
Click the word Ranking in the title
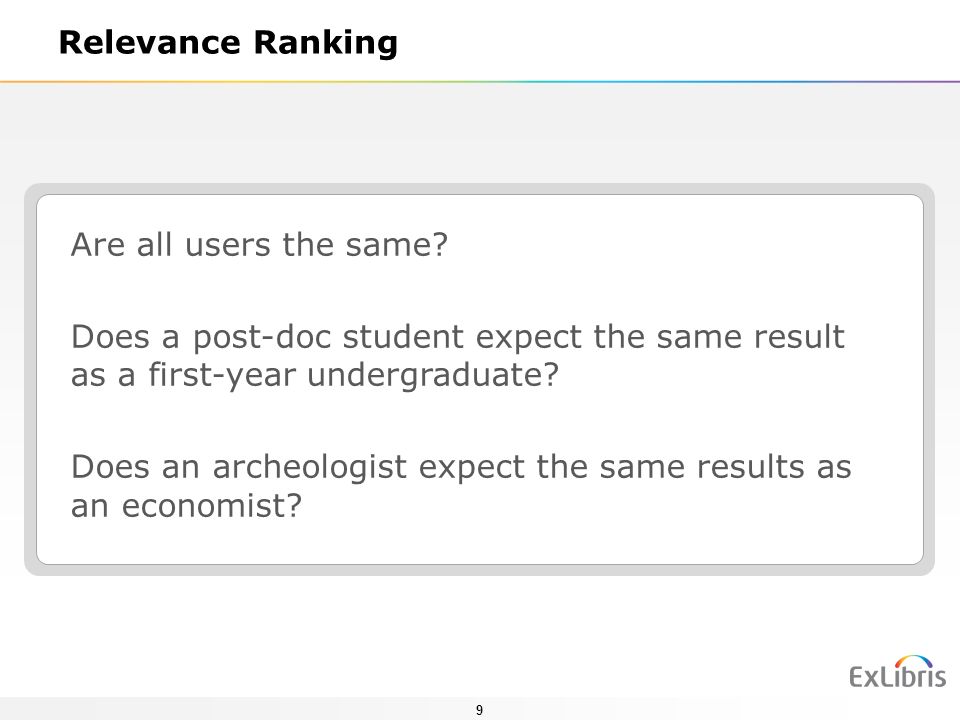tap(326, 44)
